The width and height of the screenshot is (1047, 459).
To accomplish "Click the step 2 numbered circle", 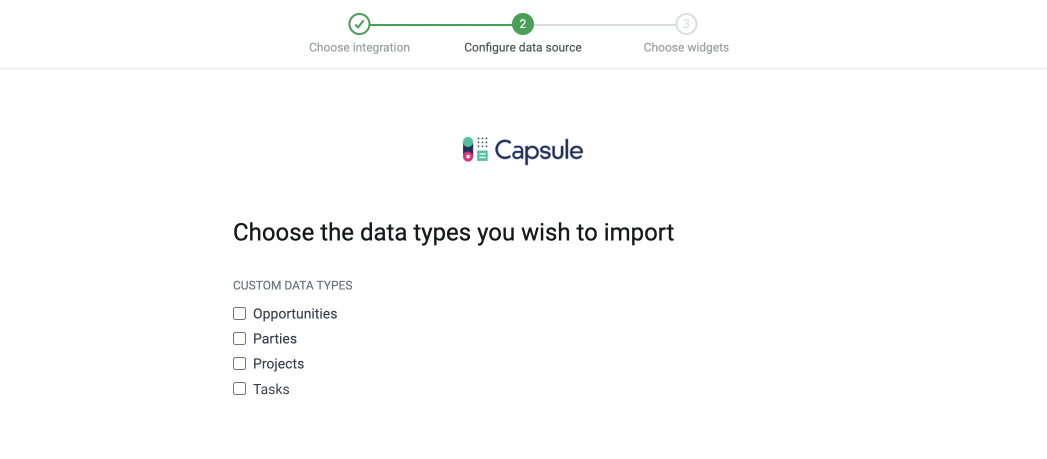I will coord(522,24).
